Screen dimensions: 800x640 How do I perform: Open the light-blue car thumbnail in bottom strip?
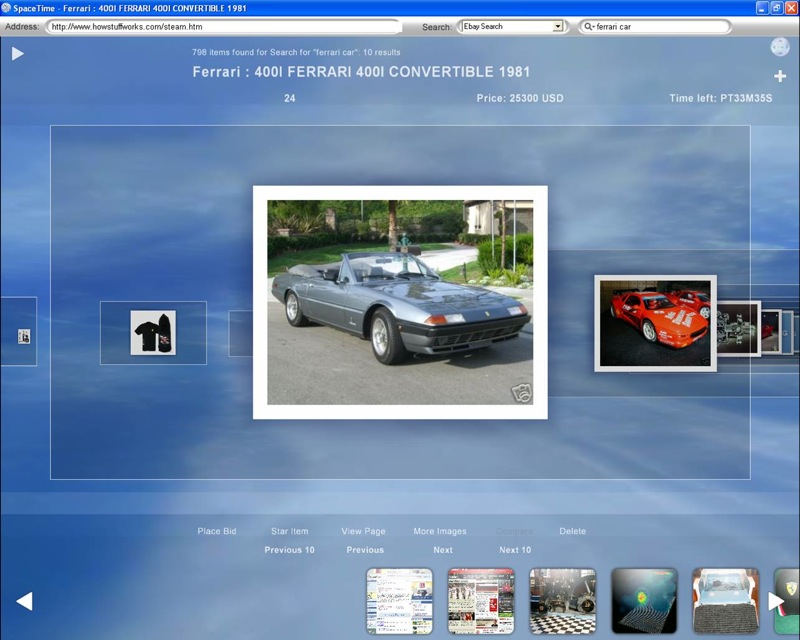[x=726, y=601]
